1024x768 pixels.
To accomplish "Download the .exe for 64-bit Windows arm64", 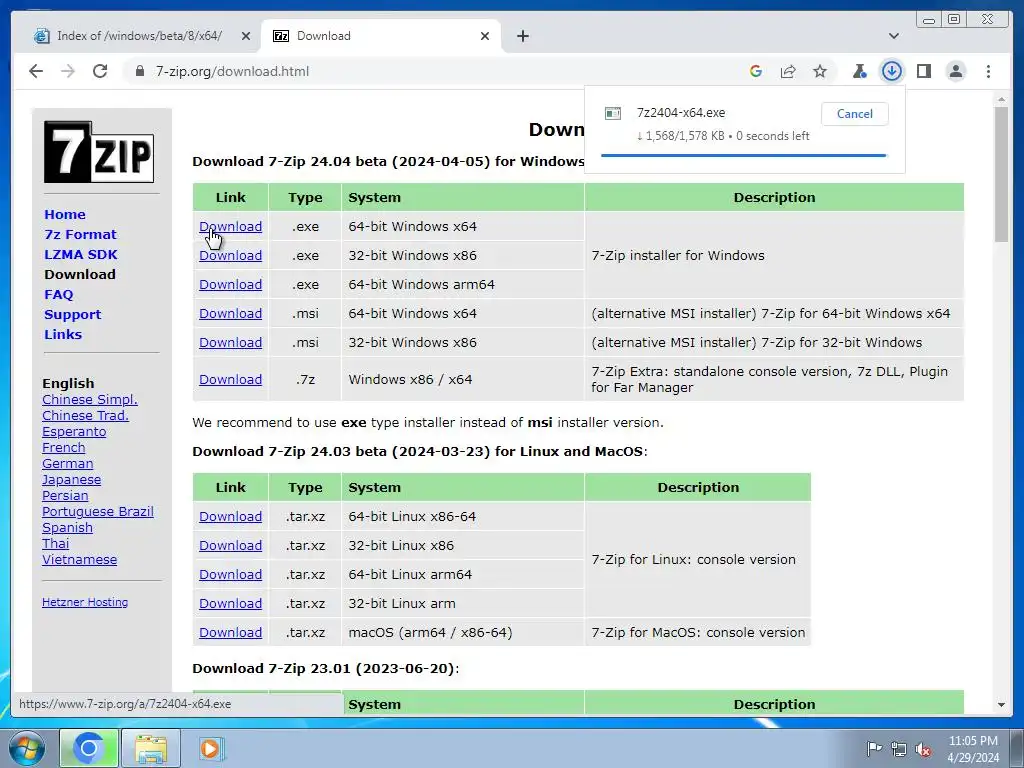I will click(x=231, y=285).
